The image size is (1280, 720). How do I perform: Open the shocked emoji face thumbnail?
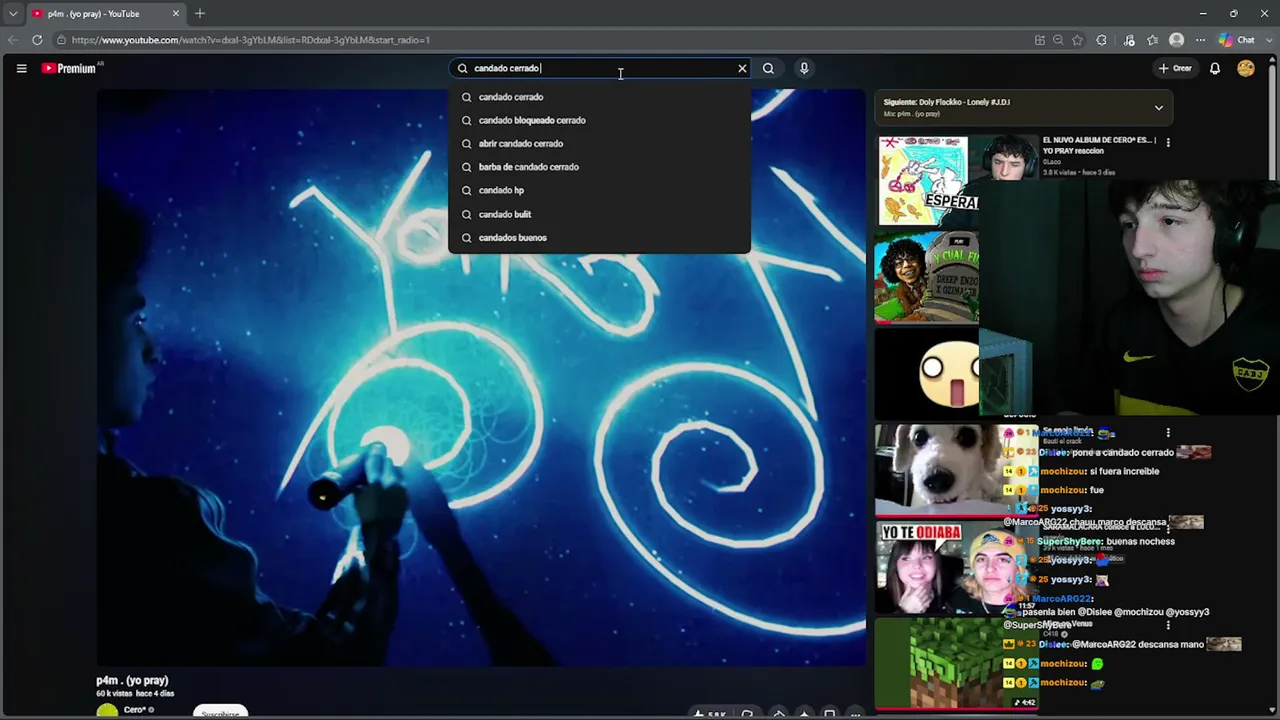pos(928,373)
